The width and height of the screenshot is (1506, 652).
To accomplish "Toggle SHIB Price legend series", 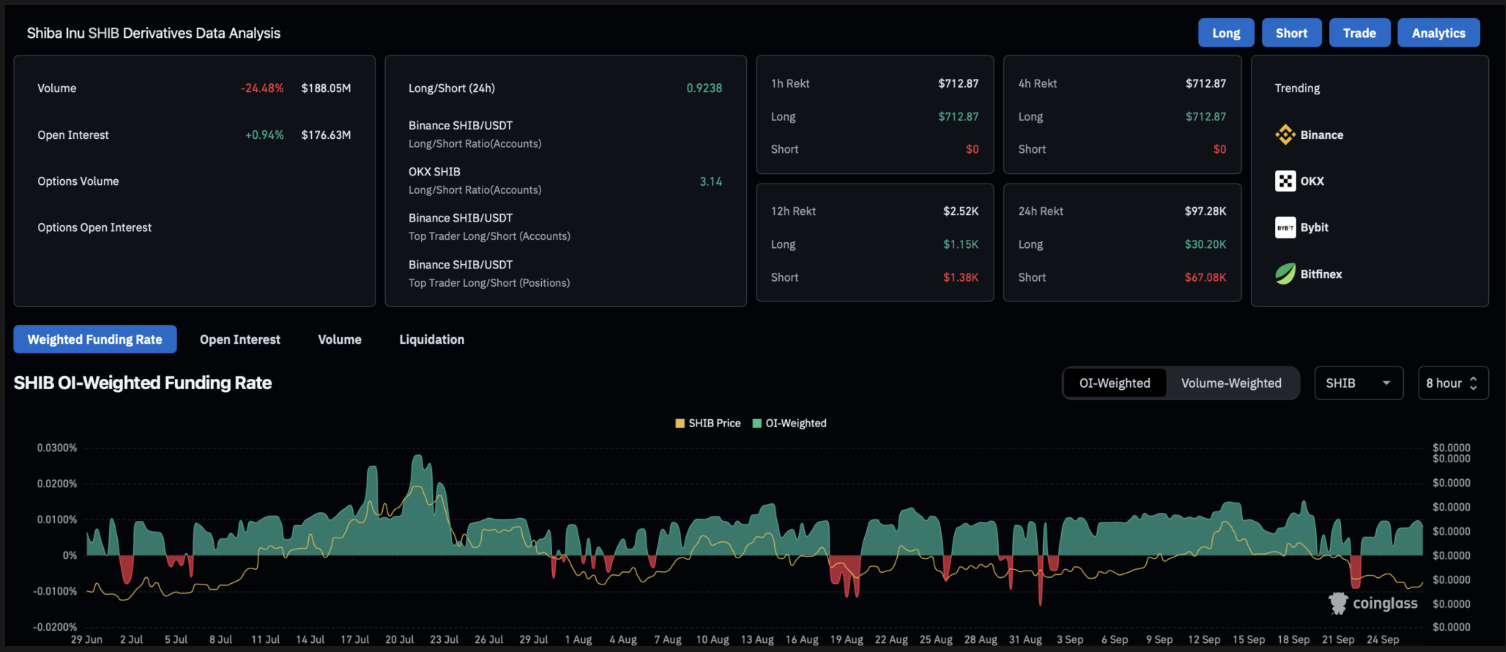I will [x=708, y=423].
